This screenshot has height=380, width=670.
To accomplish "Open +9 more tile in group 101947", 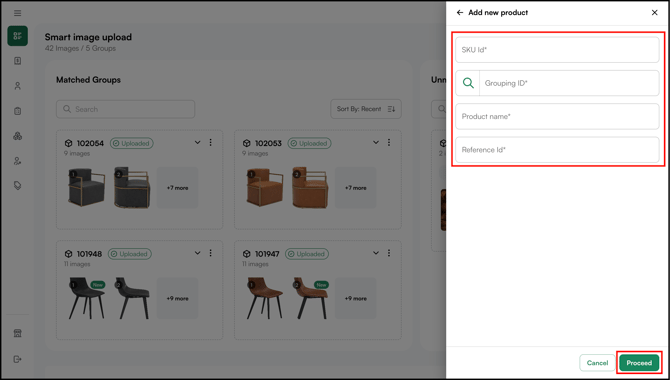I will (356, 298).
